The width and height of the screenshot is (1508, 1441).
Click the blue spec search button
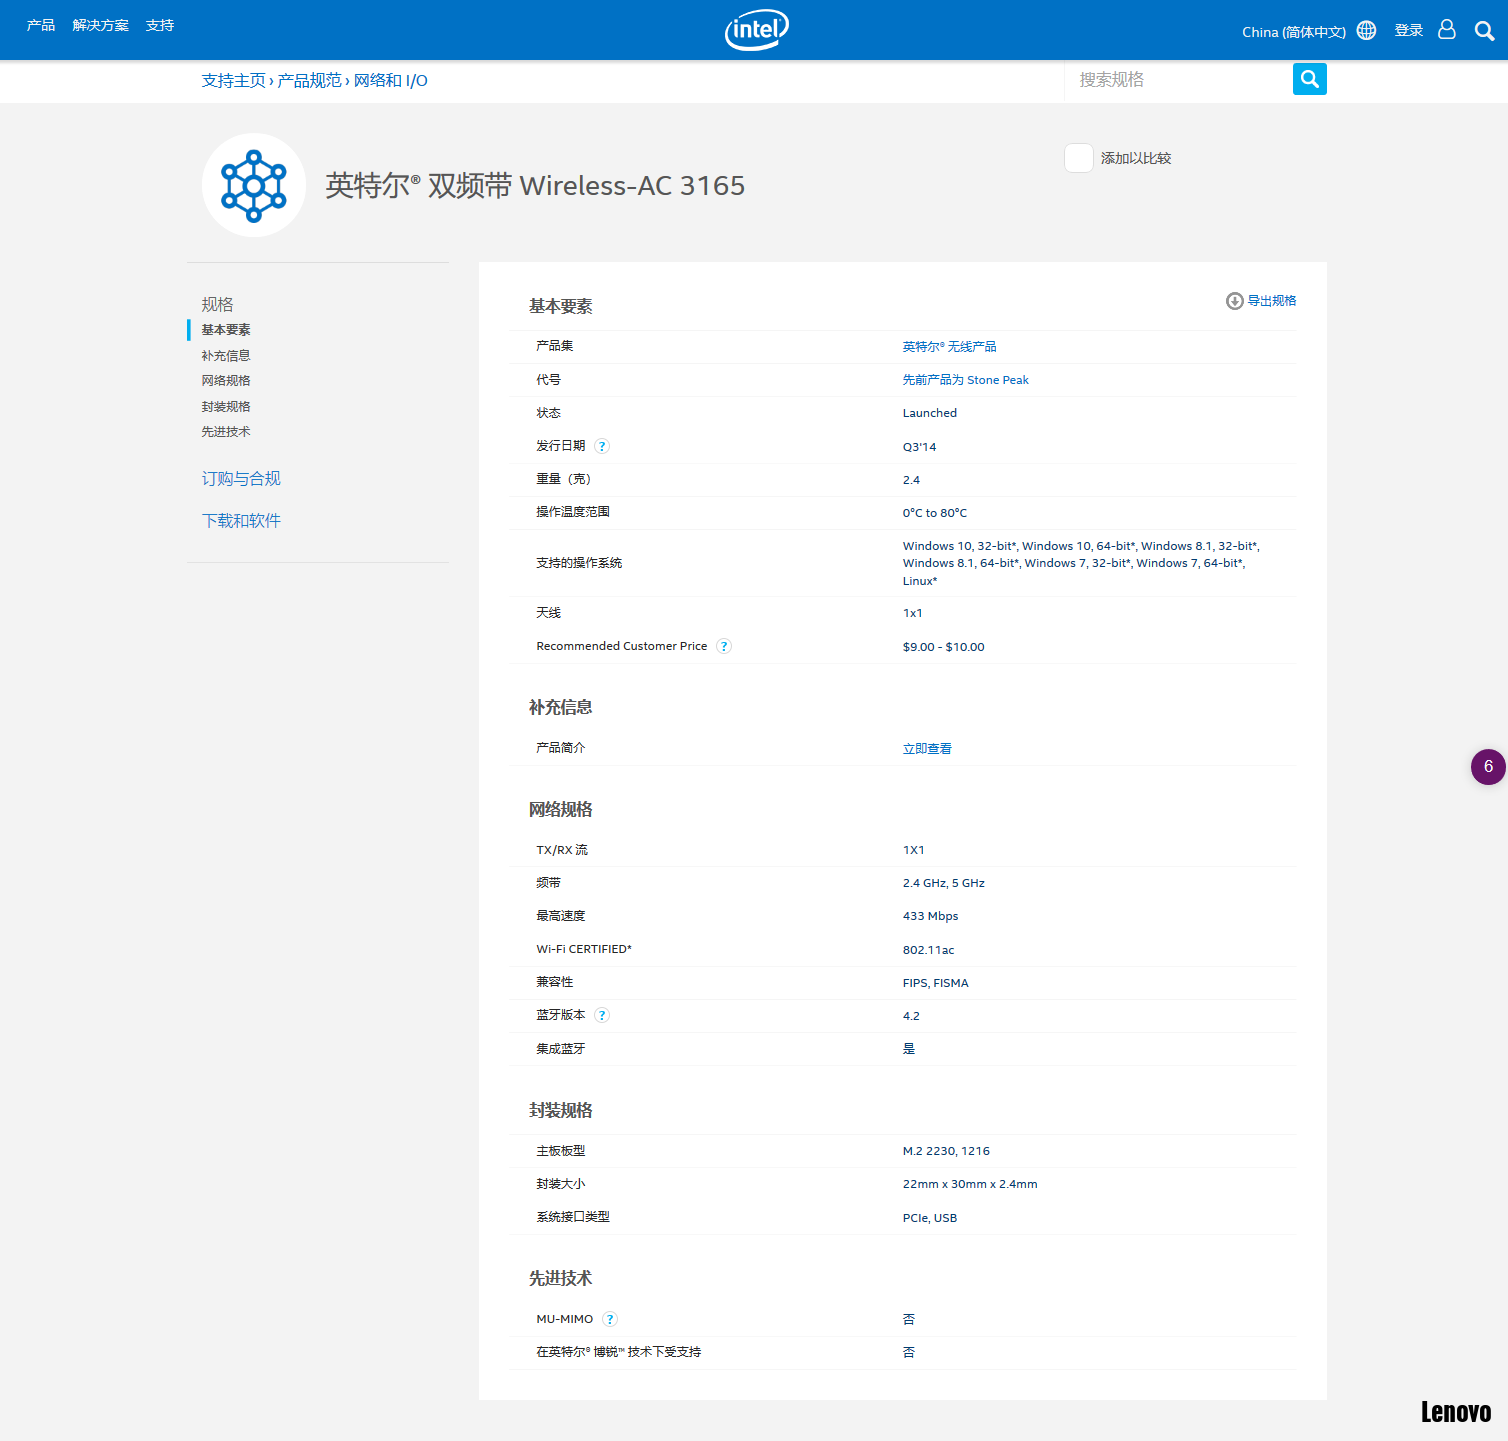coord(1309,79)
